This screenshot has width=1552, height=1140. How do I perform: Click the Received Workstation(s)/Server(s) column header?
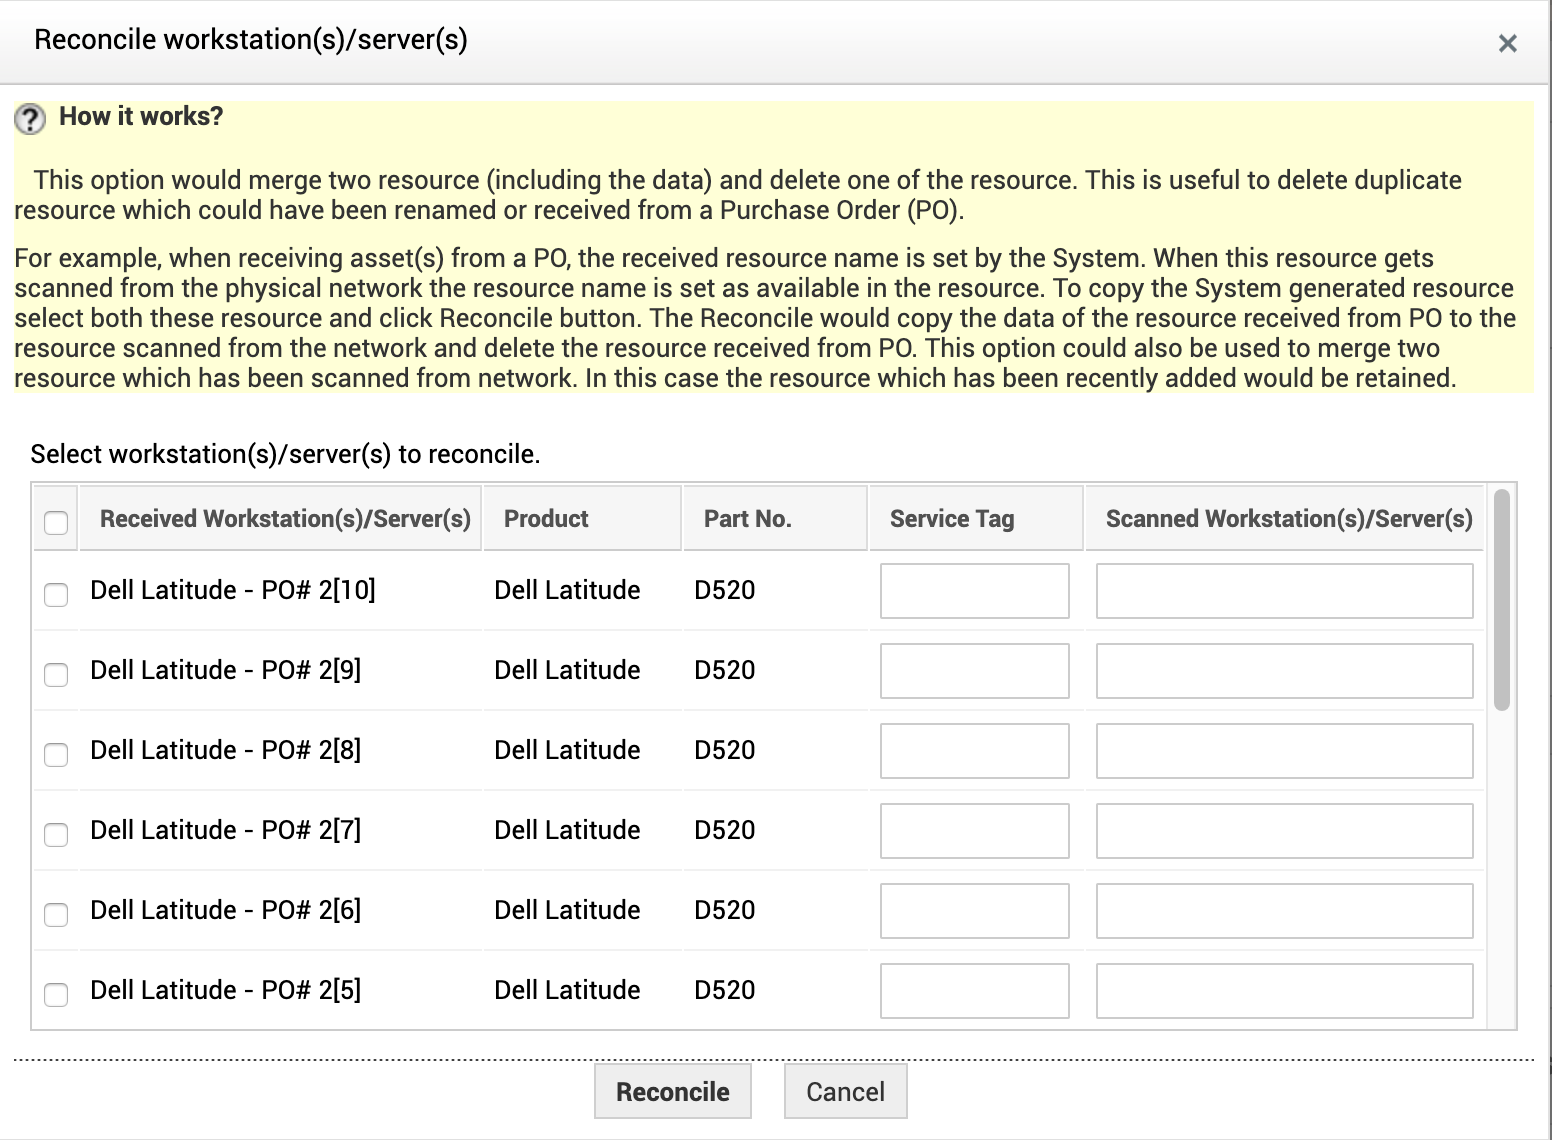[x=284, y=519]
